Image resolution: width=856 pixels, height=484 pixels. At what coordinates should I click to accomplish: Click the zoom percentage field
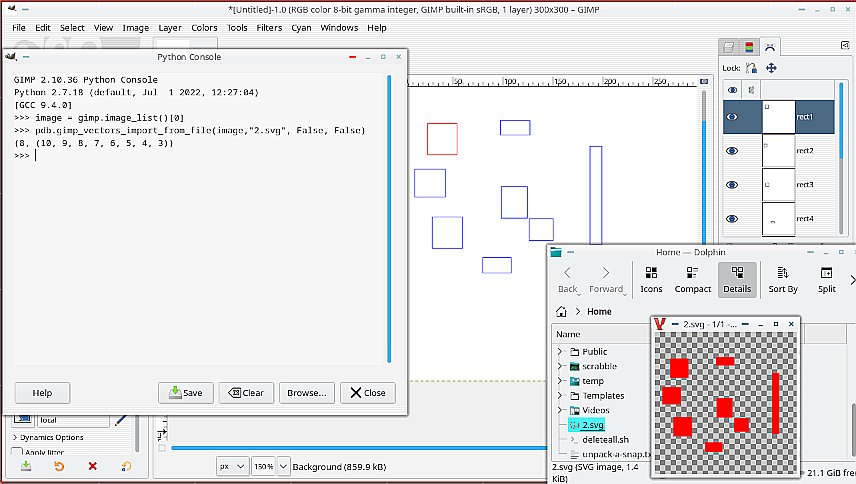click(x=264, y=467)
